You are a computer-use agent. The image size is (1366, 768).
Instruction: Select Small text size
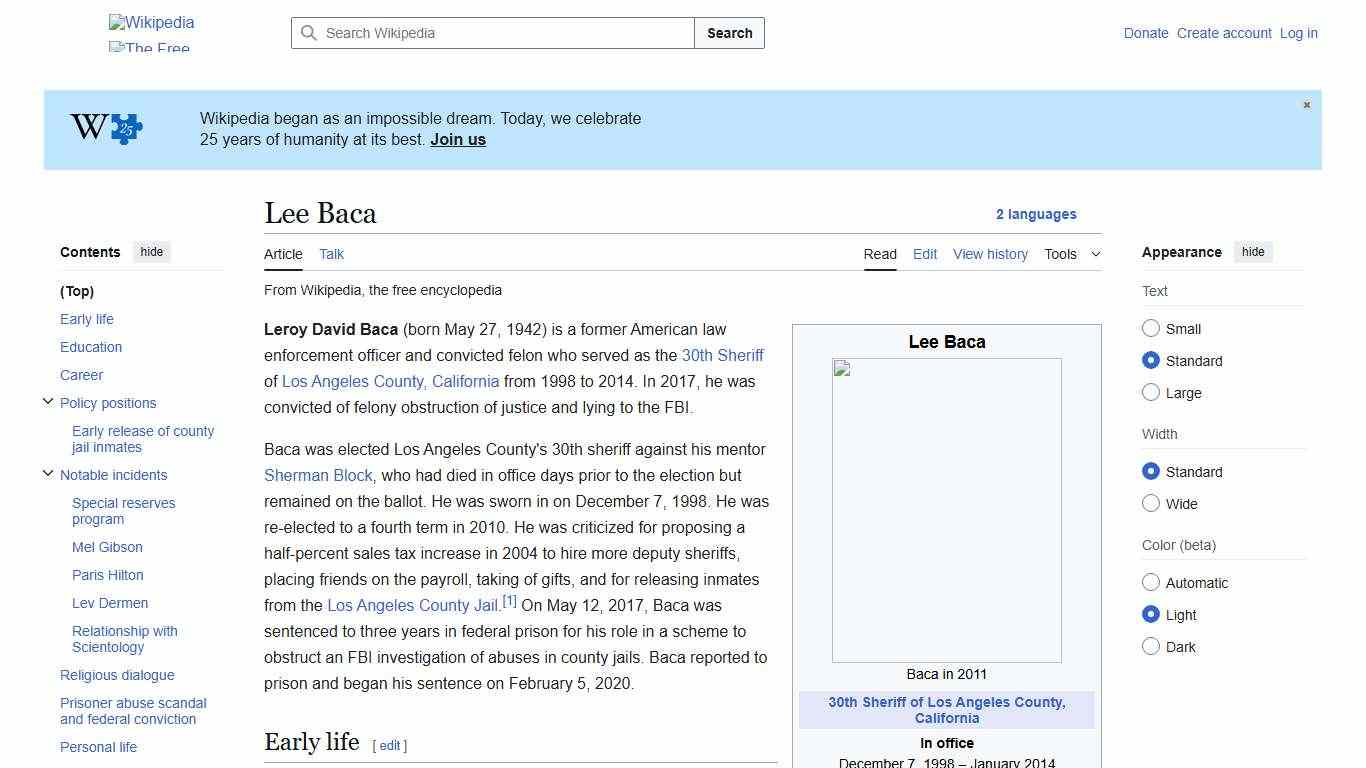(1151, 328)
